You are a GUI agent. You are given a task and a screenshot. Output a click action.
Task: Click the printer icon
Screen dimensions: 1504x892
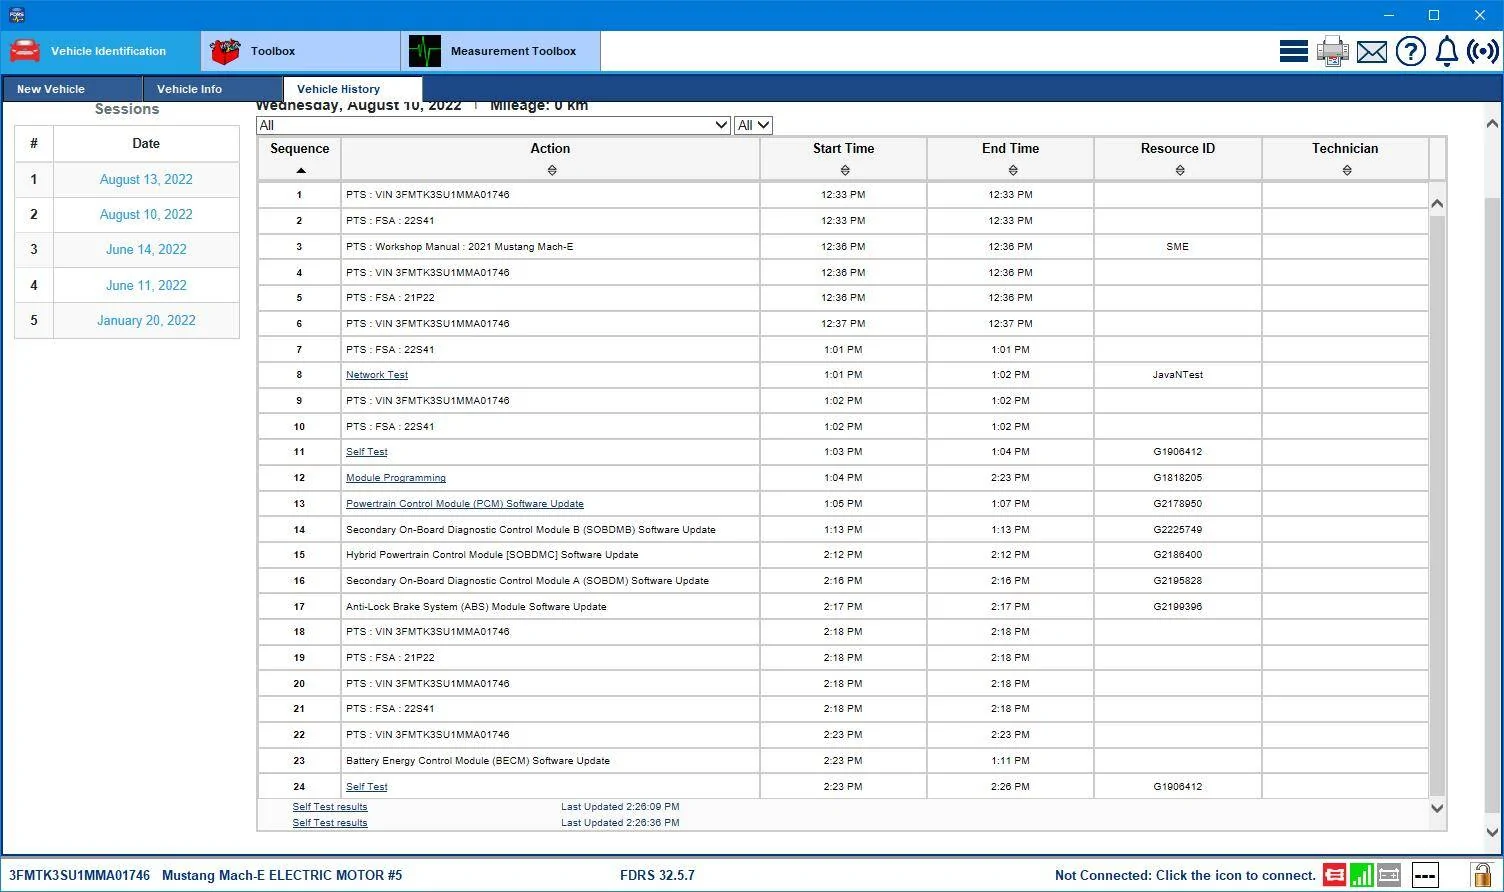(x=1332, y=51)
